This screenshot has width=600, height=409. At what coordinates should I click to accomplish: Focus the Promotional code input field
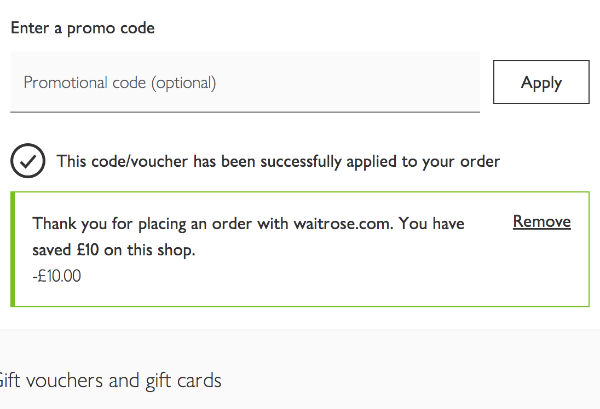point(245,82)
